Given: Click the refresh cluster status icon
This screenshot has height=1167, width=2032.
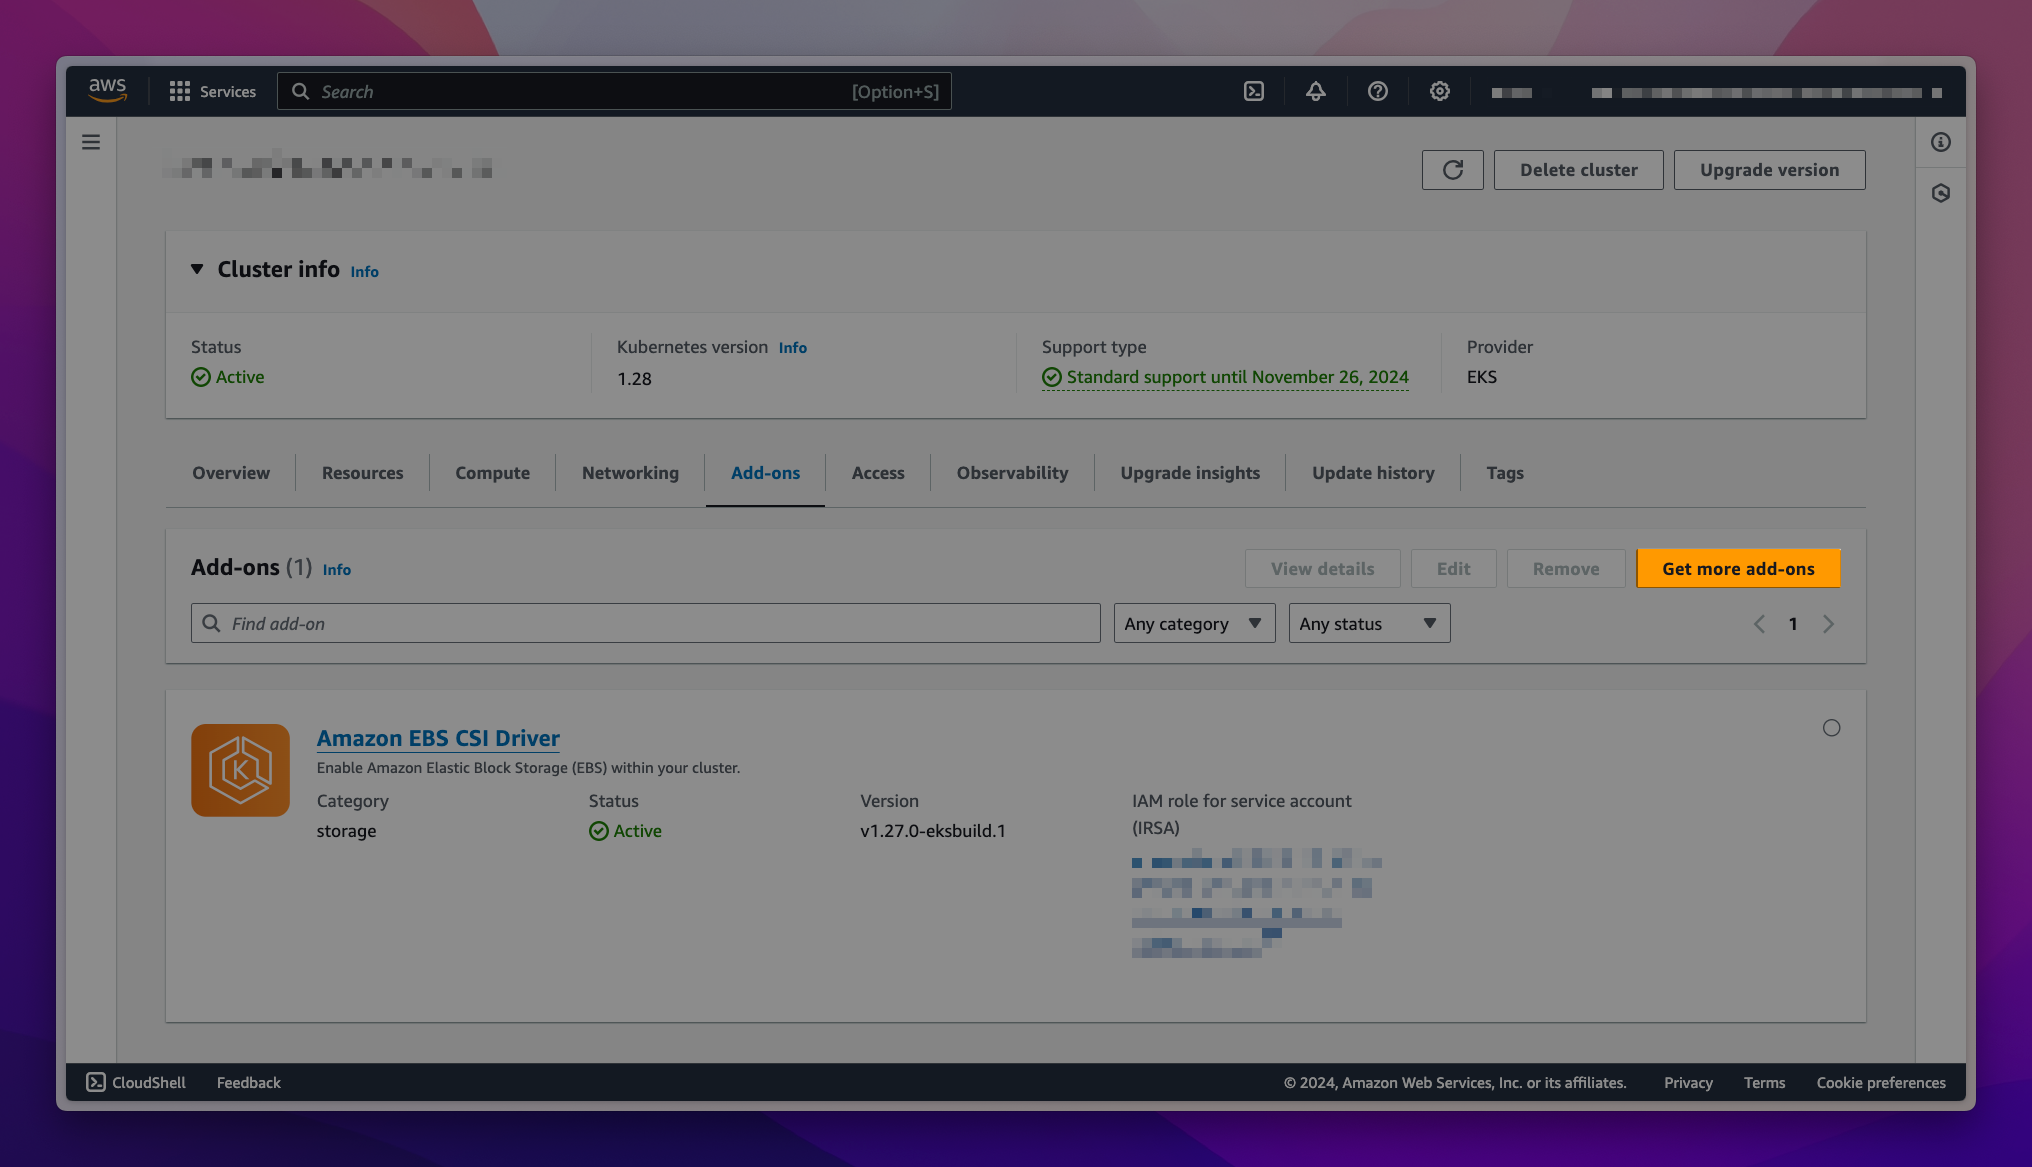Looking at the screenshot, I should click(1453, 169).
